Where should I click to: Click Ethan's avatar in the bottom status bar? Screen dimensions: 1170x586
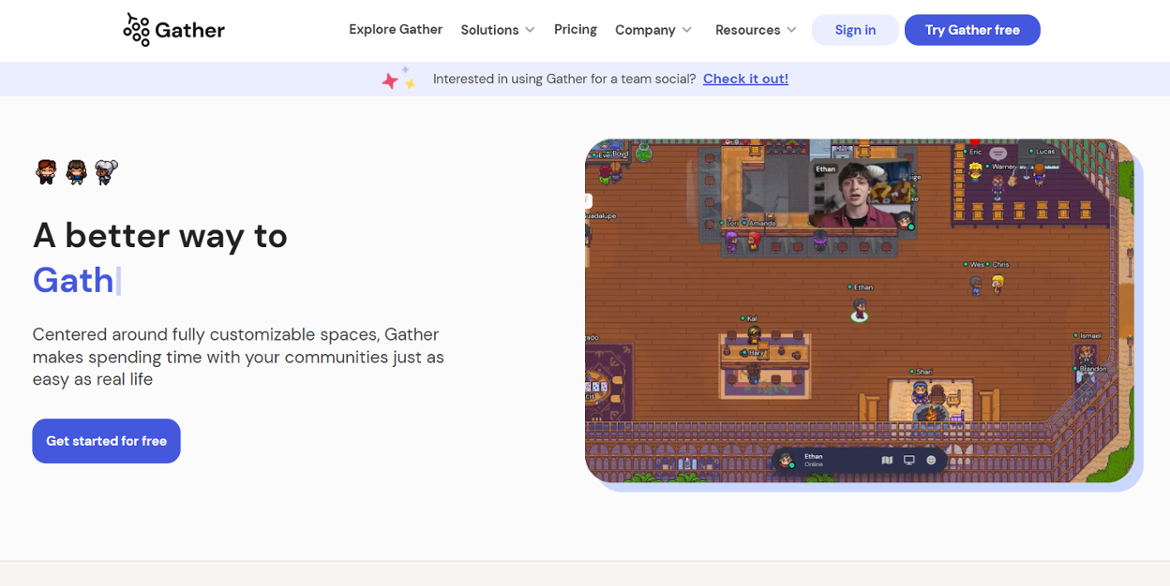tap(786, 461)
